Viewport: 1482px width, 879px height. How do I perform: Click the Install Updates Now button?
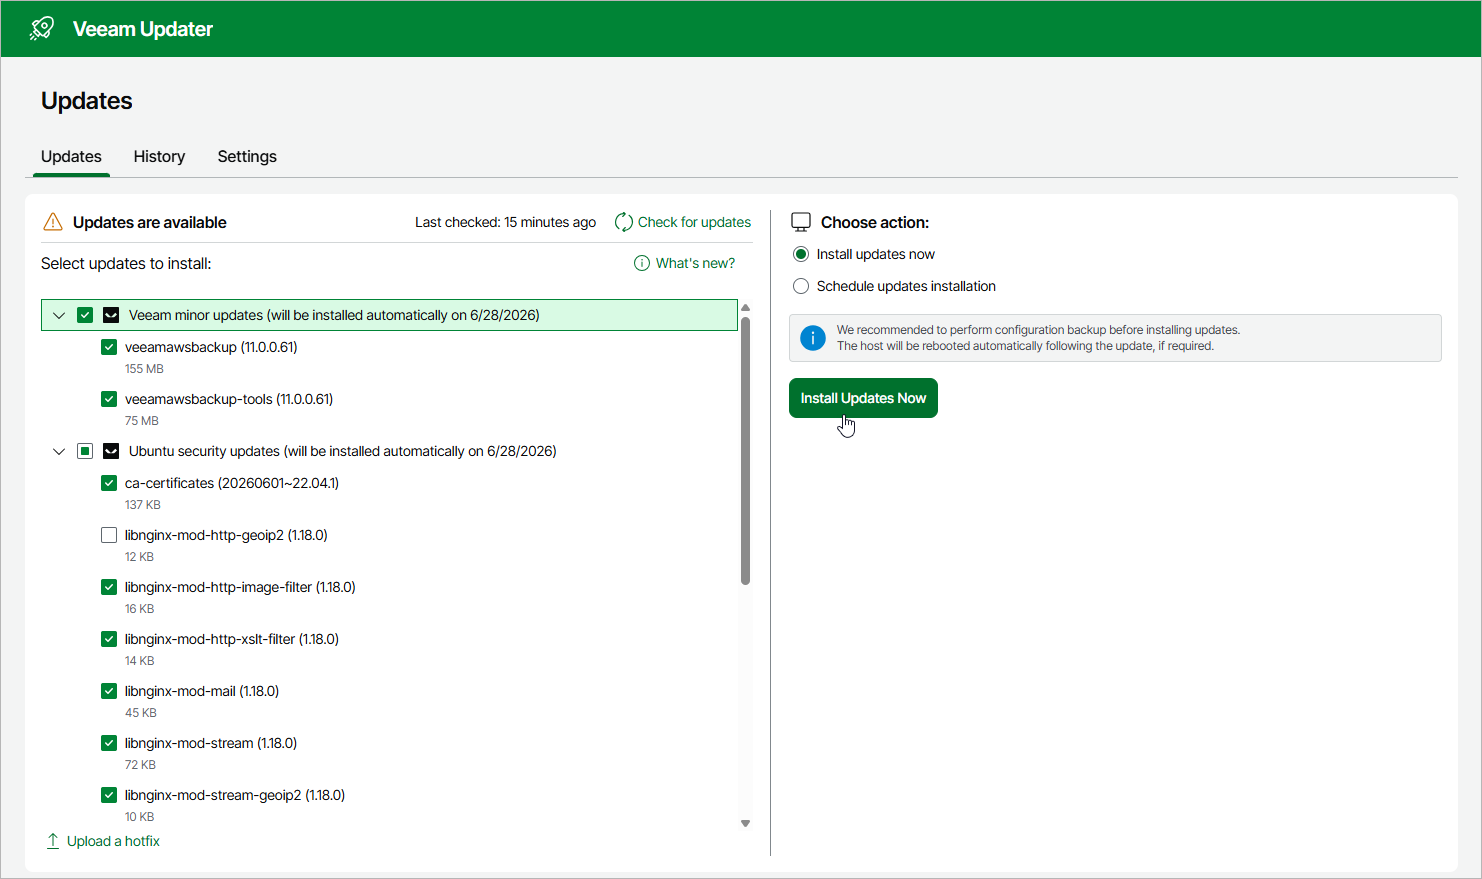(863, 398)
